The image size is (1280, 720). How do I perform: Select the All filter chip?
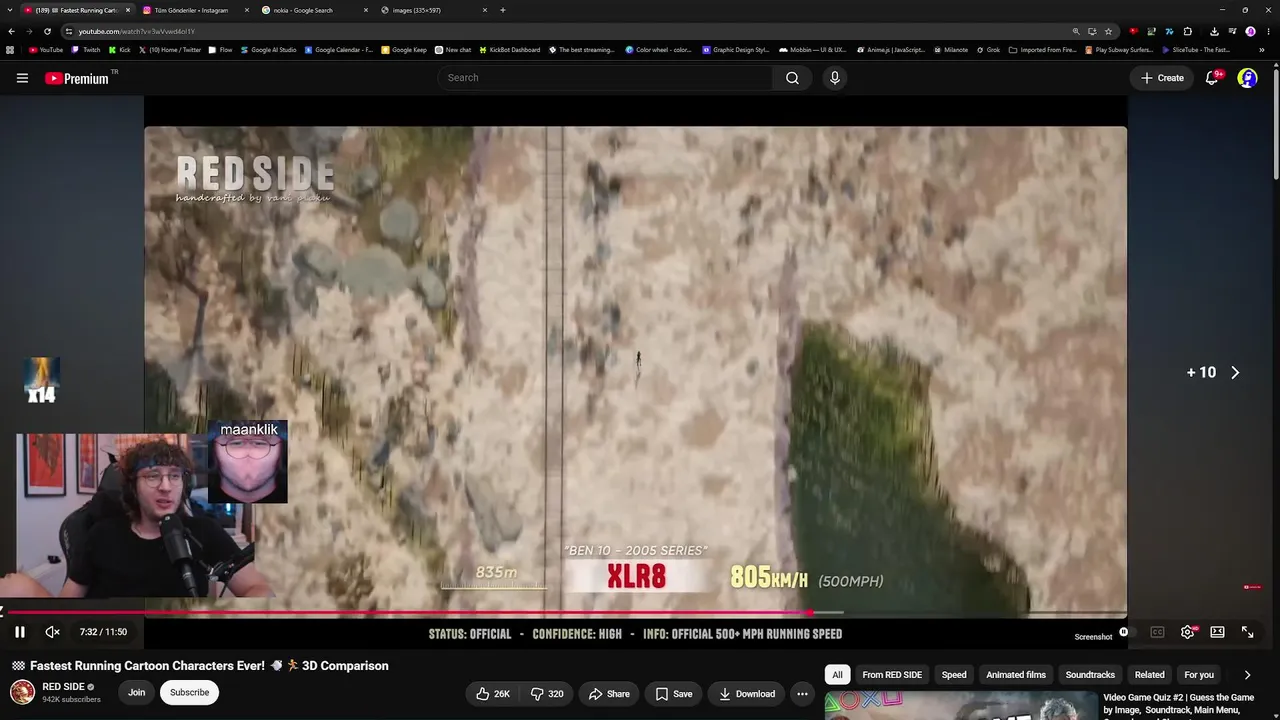click(837, 675)
